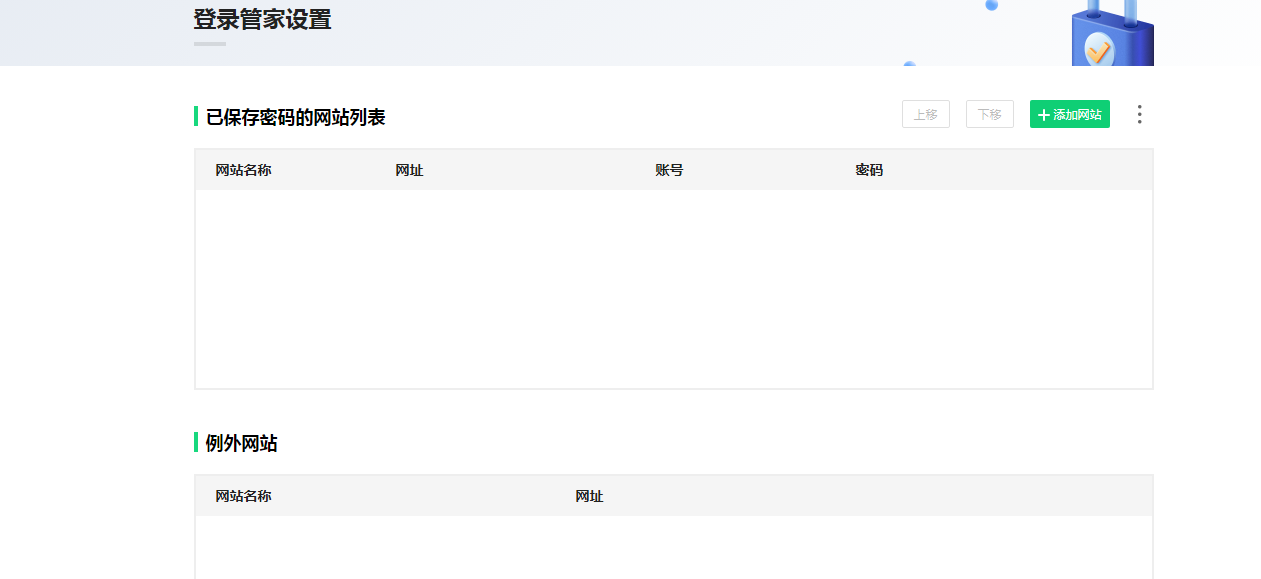Click the 已保存密码的网站列表 section heading
This screenshot has width=1261, height=579.
click(x=295, y=118)
